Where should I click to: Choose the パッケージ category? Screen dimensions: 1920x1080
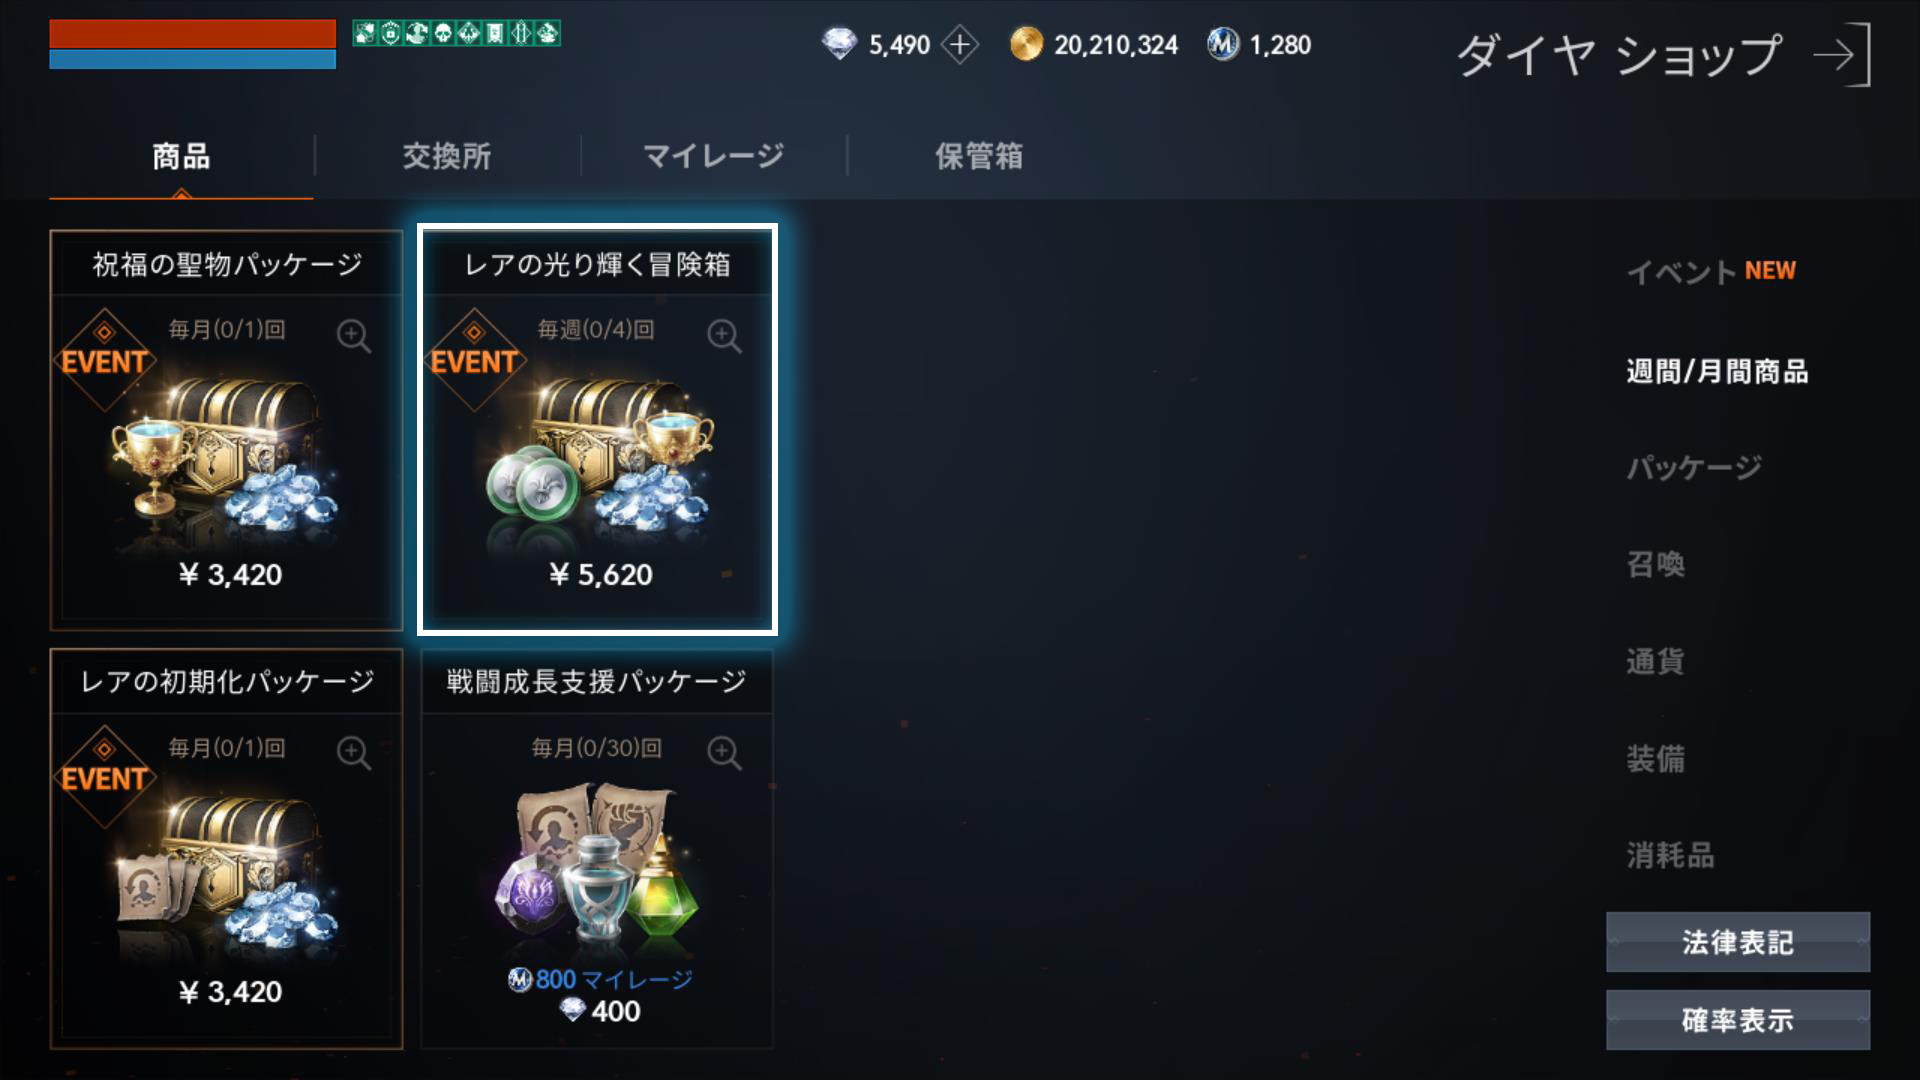pyautogui.click(x=1694, y=467)
